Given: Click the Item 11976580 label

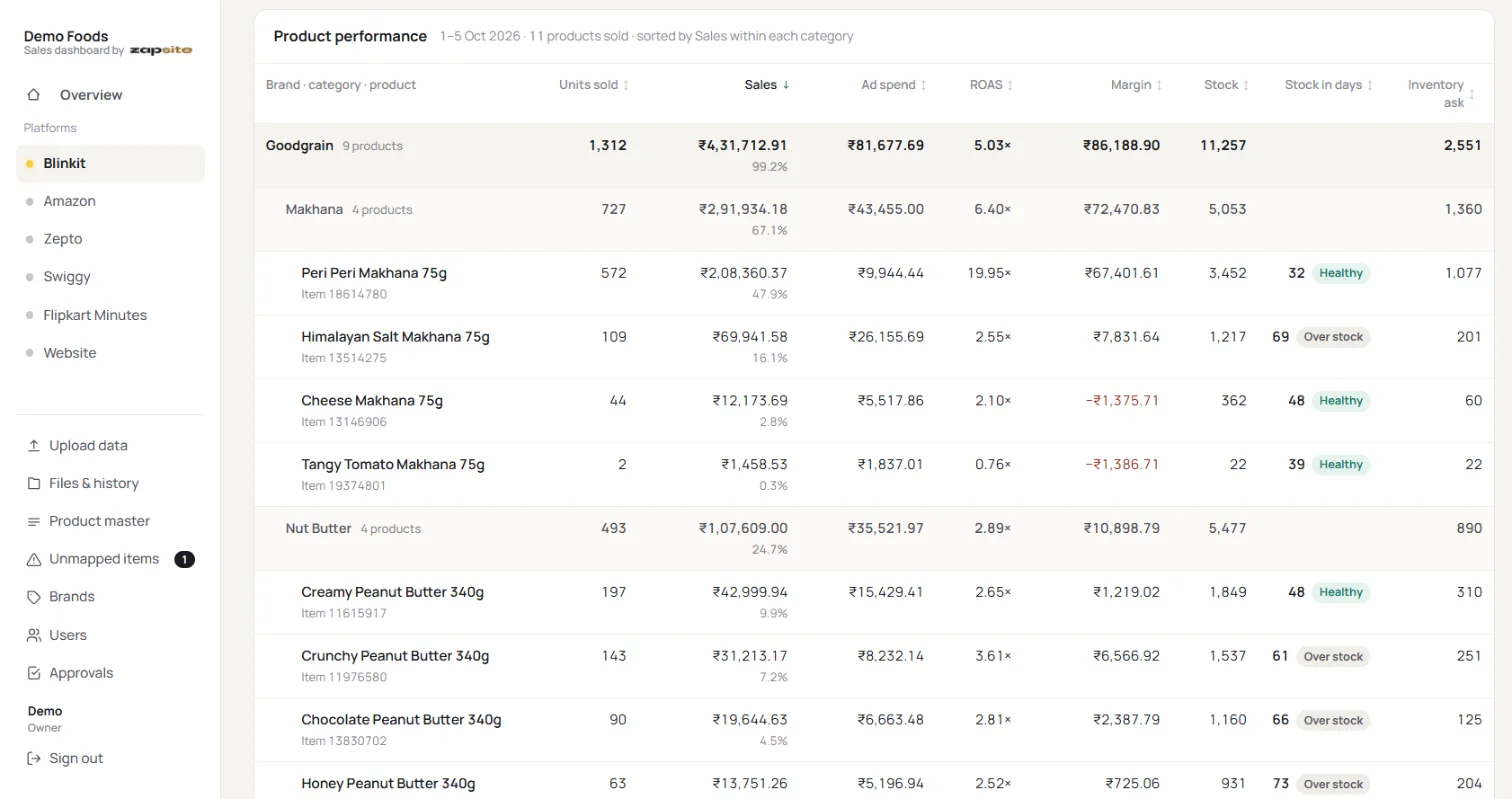Looking at the screenshot, I should [x=344, y=678].
